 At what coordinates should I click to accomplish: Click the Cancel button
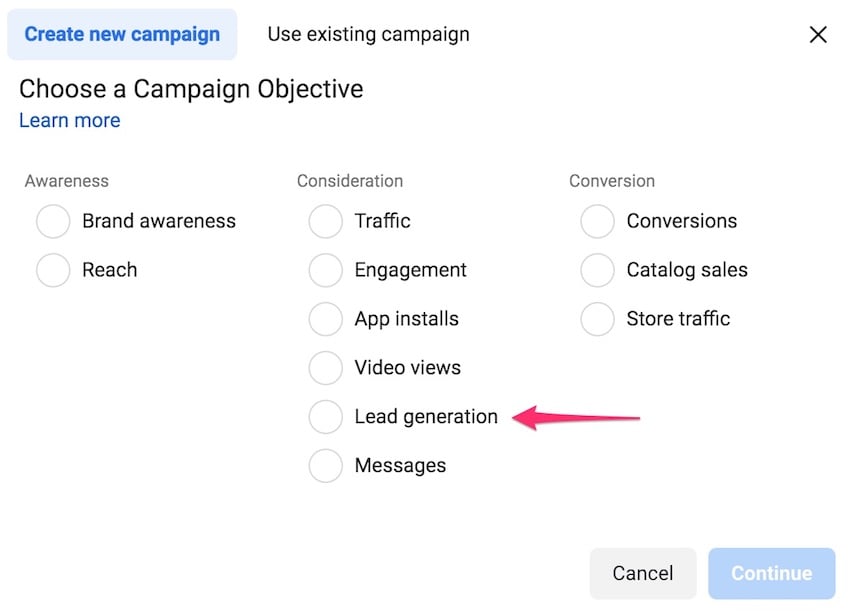tap(643, 574)
